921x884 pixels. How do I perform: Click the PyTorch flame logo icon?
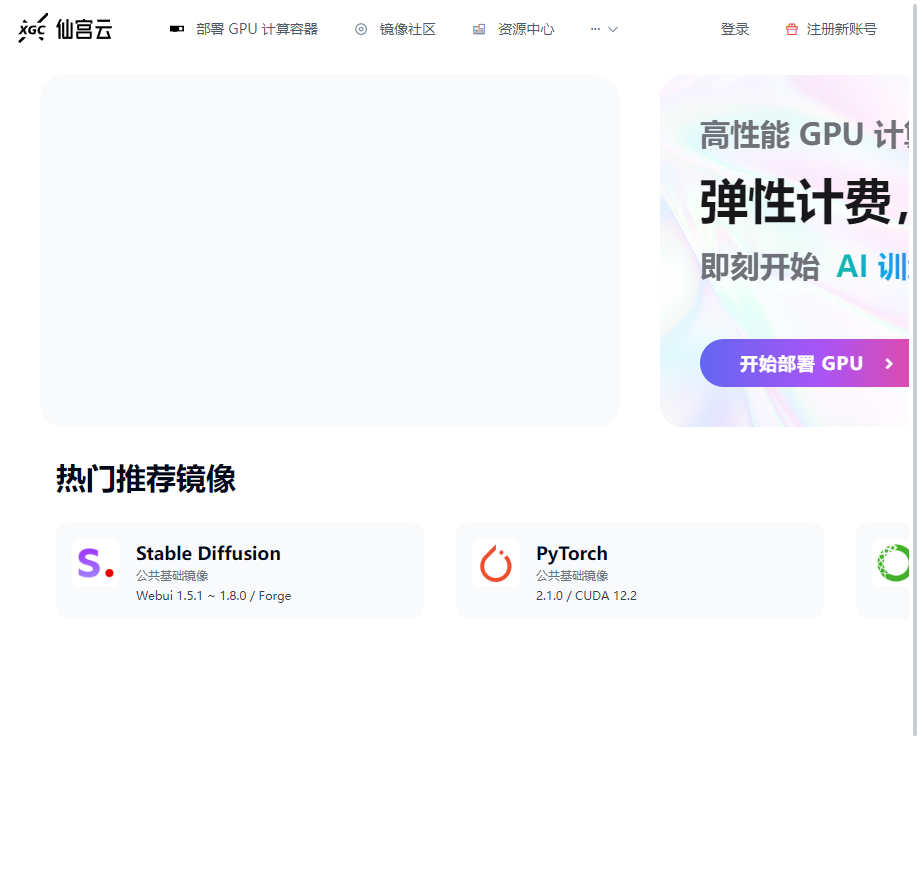(x=496, y=563)
